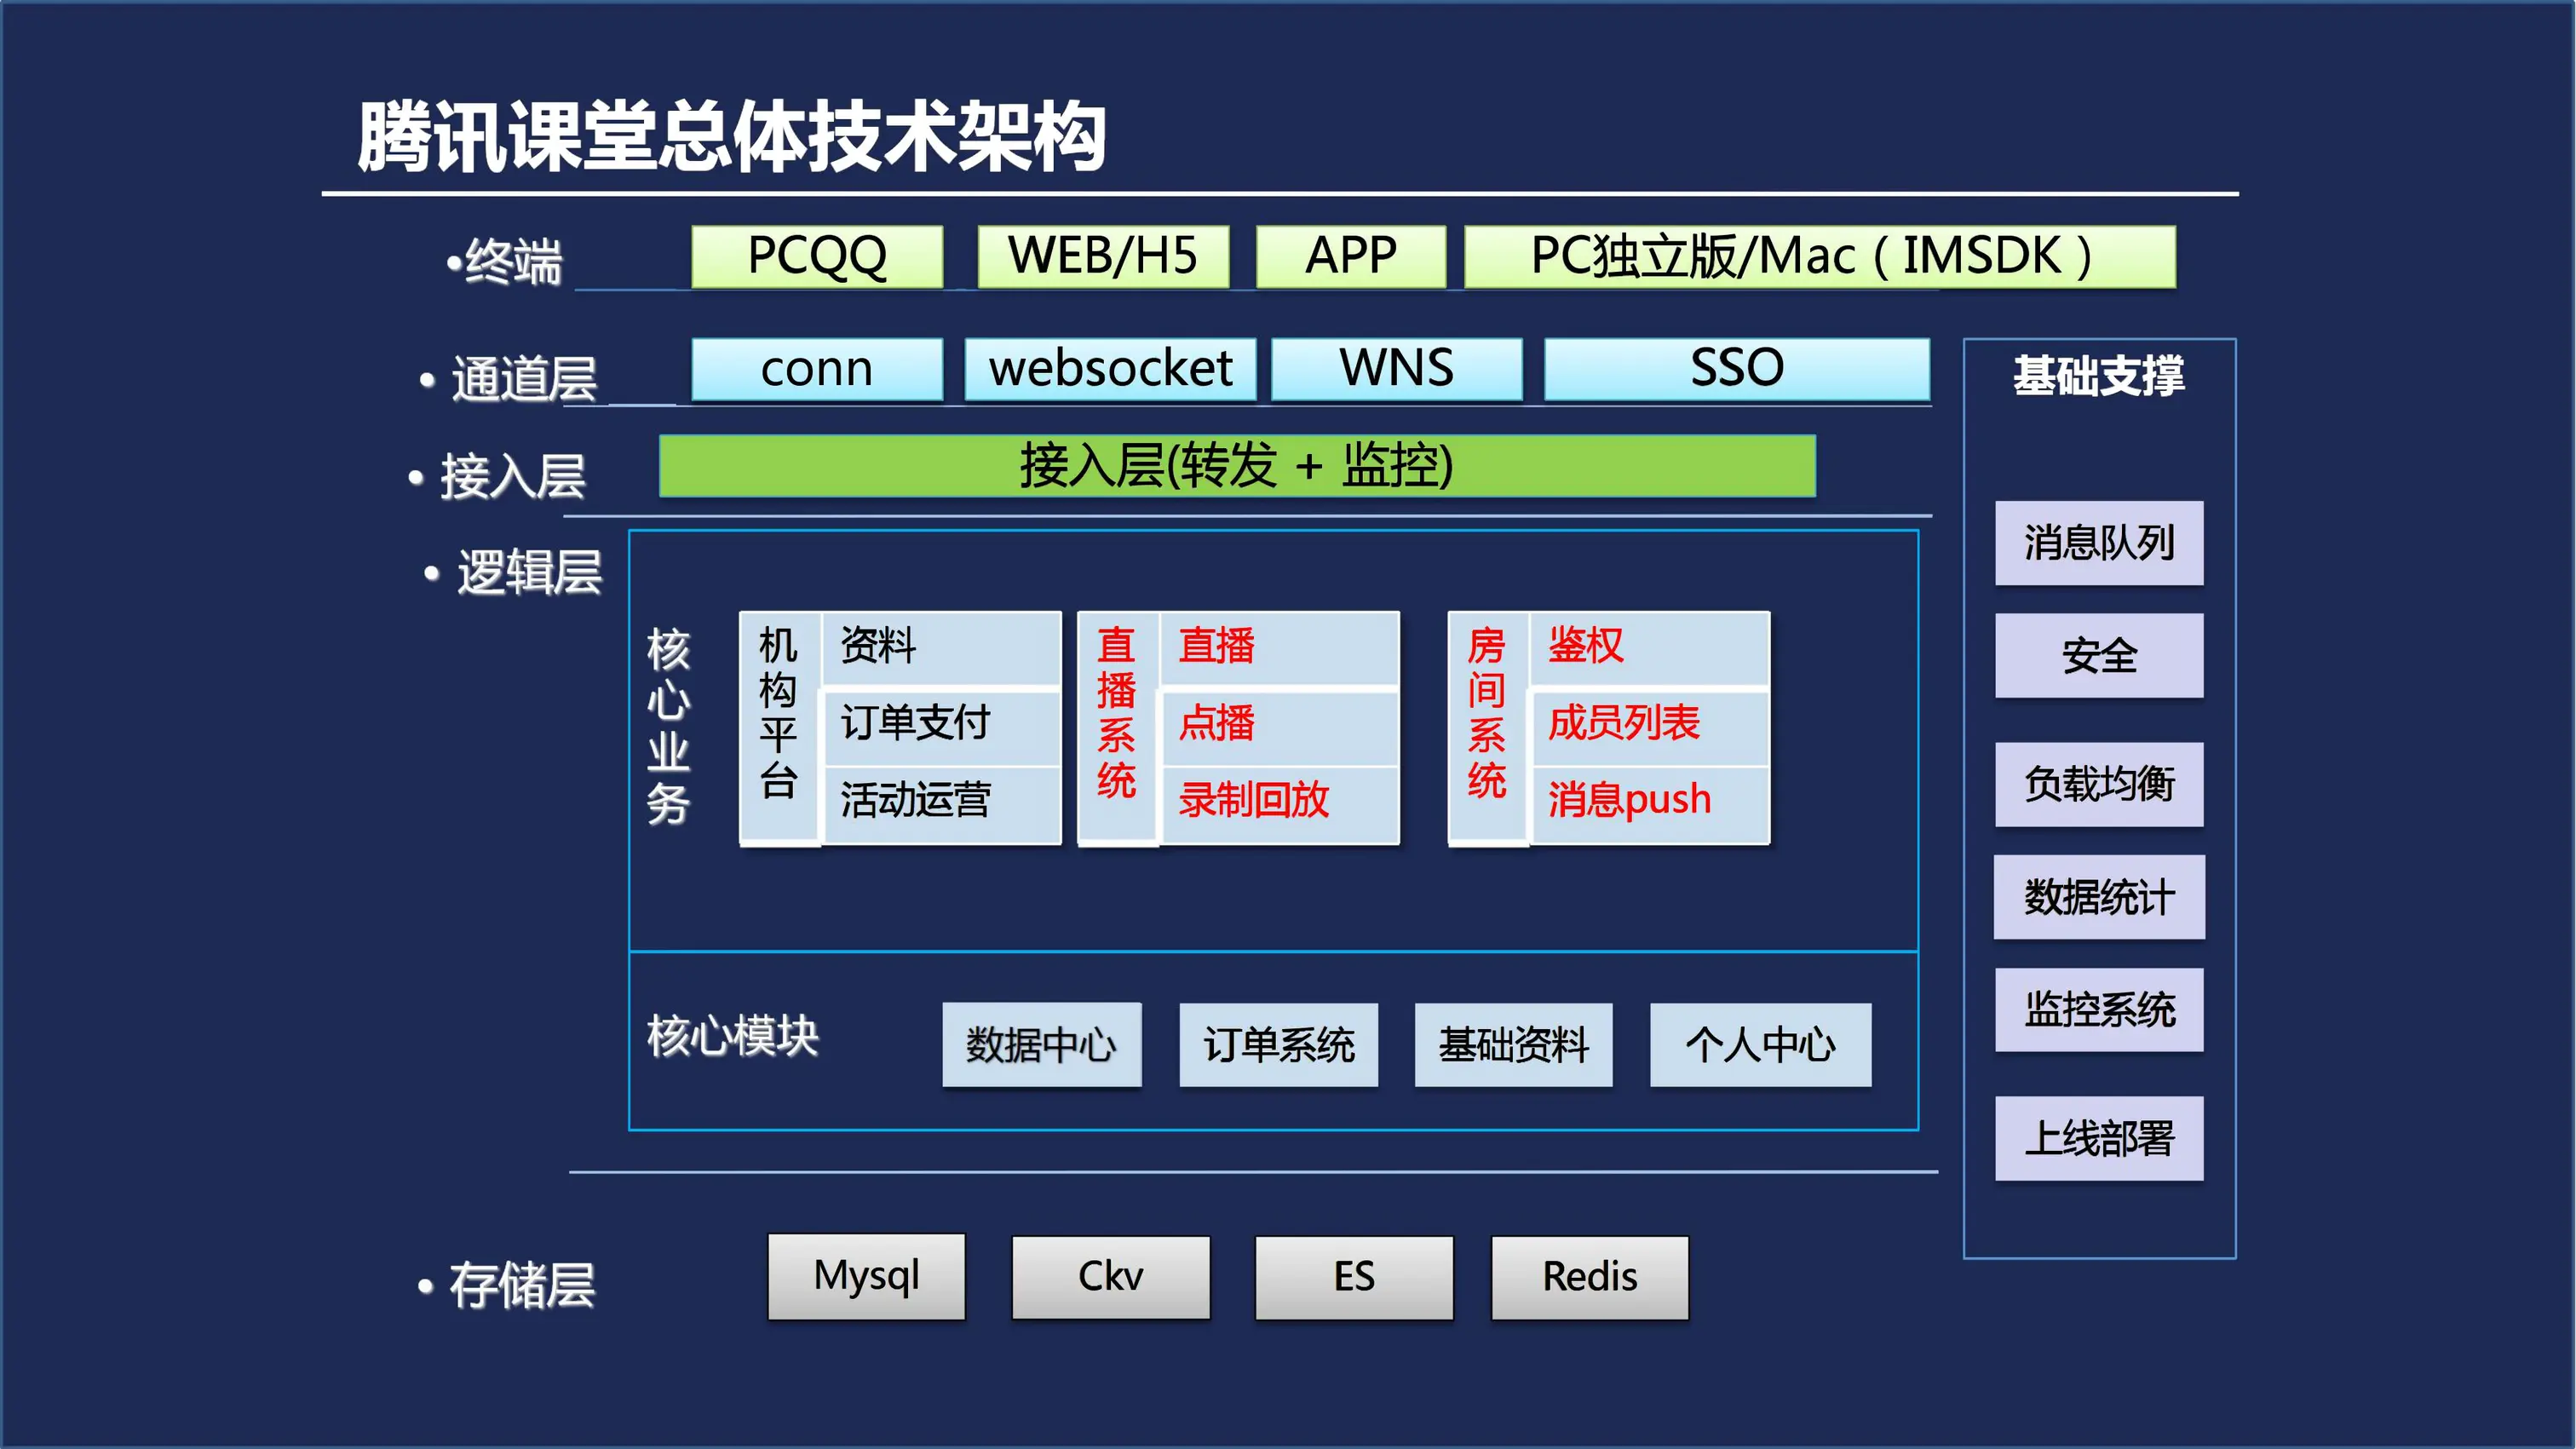Viewport: 2576px width, 1449px height.
Task: Select the Redis storage box
Action: coord(1589,1277)
